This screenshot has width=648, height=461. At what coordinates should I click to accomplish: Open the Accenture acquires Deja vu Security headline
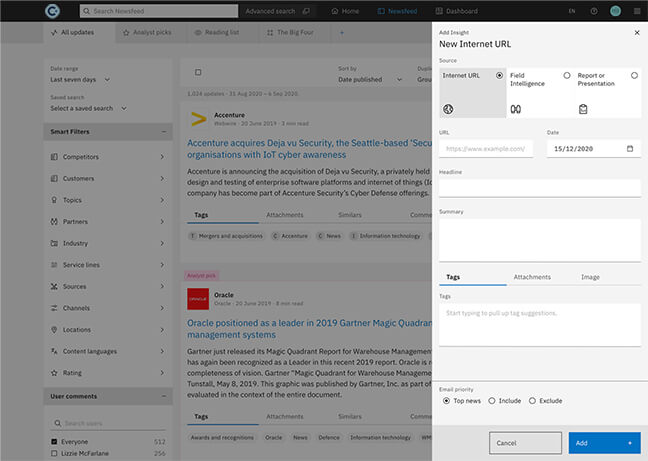coord(309,149)
